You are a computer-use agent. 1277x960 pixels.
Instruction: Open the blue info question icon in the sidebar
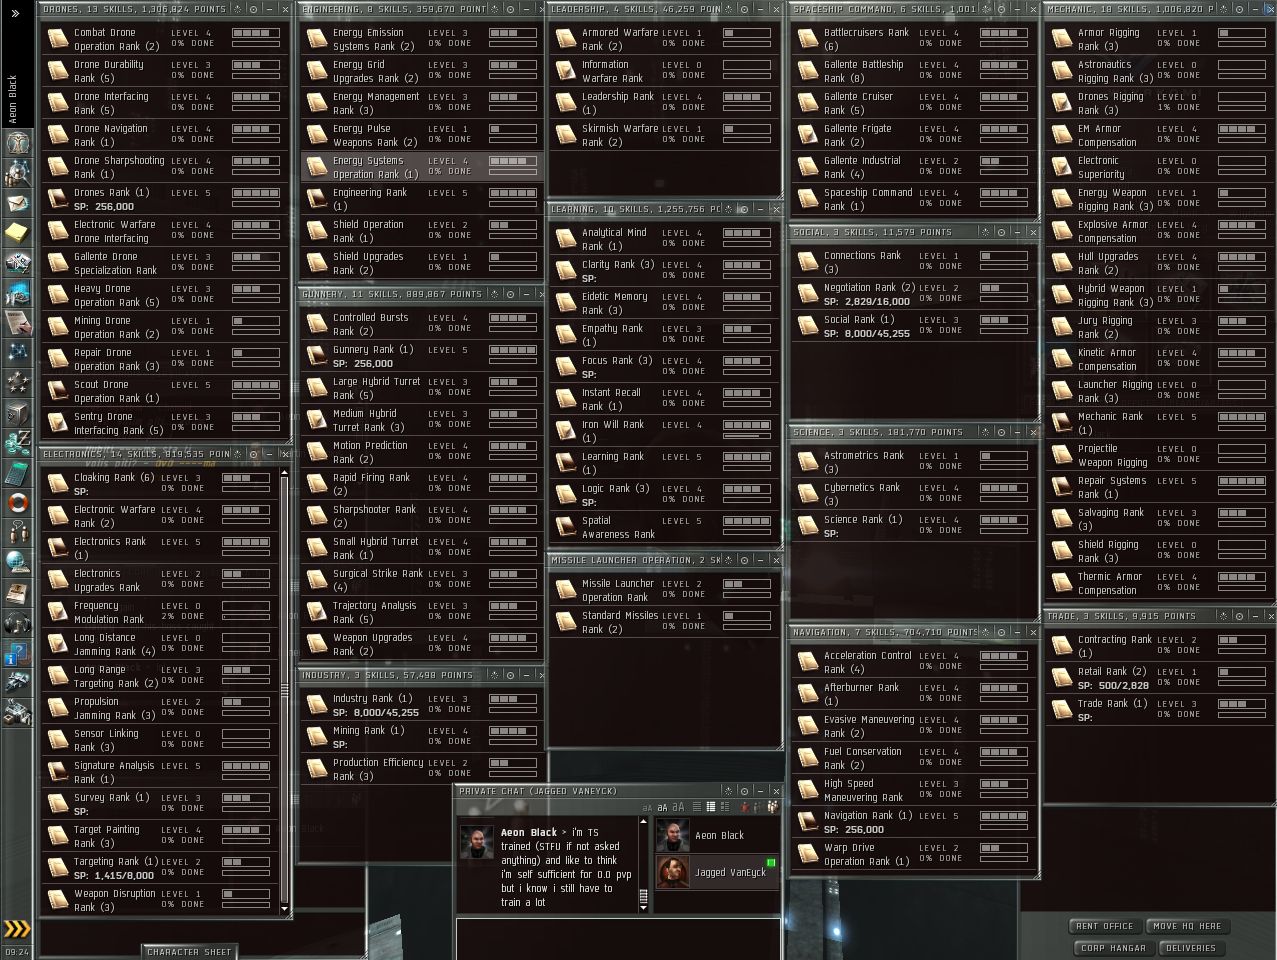pos(19,652)
